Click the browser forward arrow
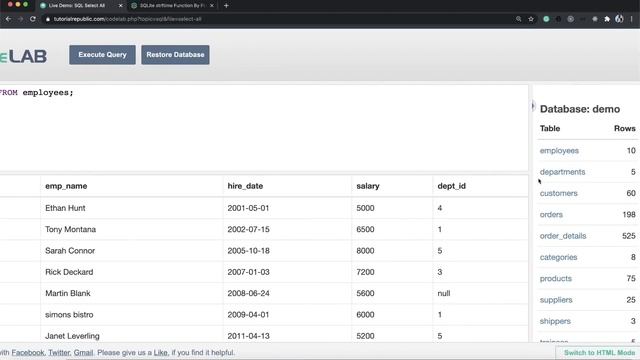Image resolution: width=640 pixels, height=360 pixels. click(x=20, y=19)
